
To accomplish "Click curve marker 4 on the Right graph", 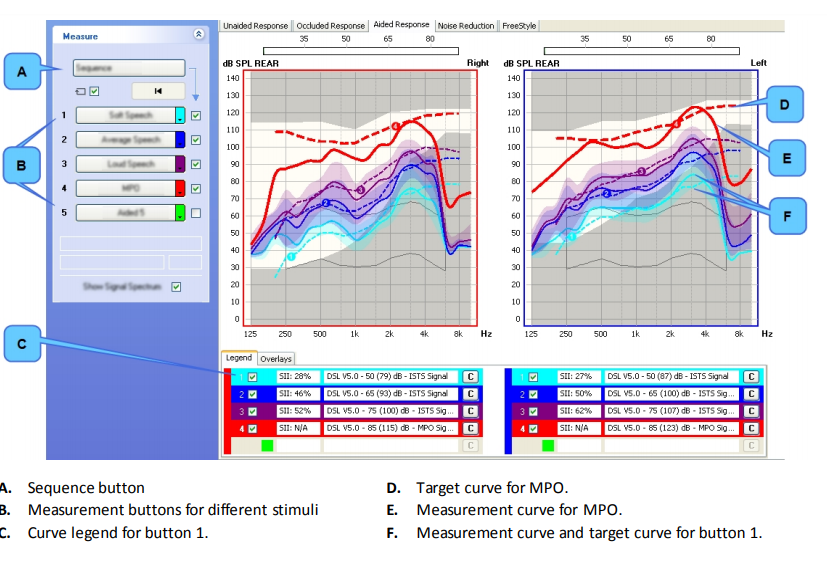I will click(396, 126).
